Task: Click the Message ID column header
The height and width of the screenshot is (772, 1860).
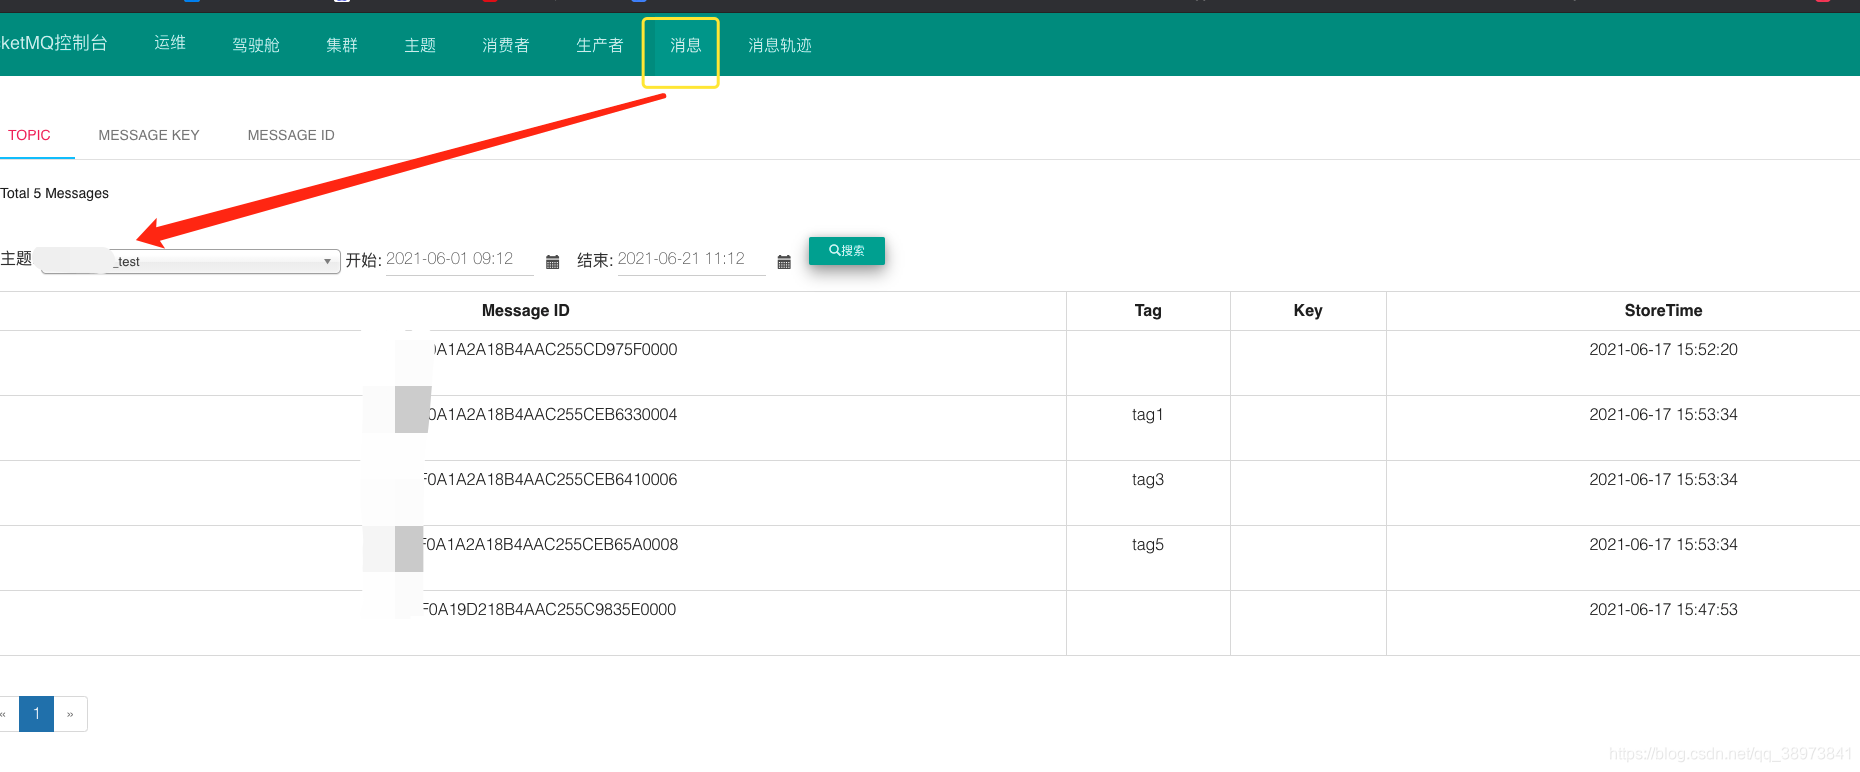Action: pos(526,311)
